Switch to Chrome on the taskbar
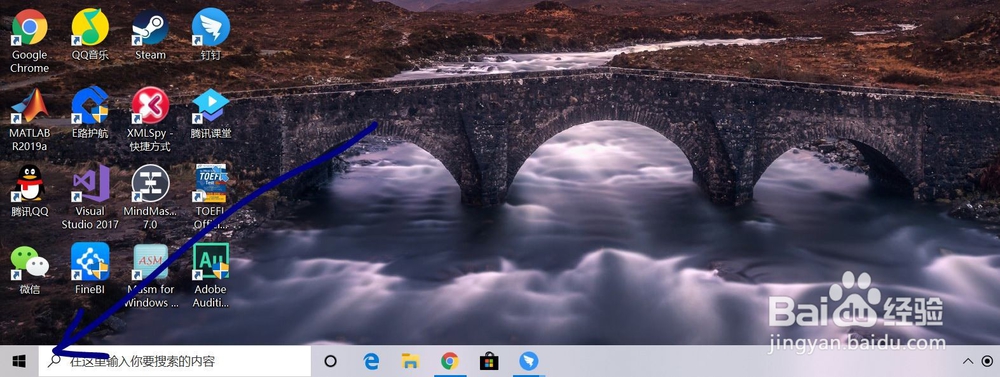 pos(450,362)
